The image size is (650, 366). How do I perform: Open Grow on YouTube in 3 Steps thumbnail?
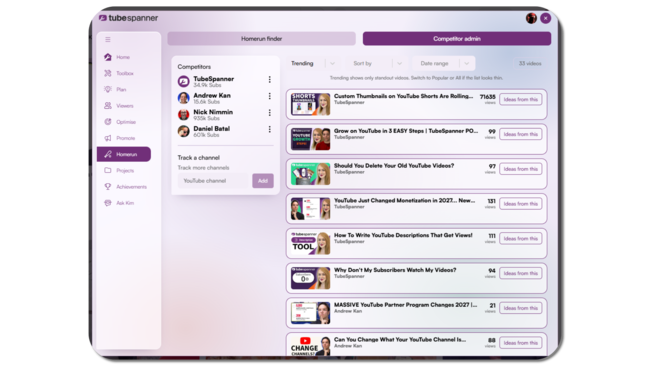pos(310,139)
